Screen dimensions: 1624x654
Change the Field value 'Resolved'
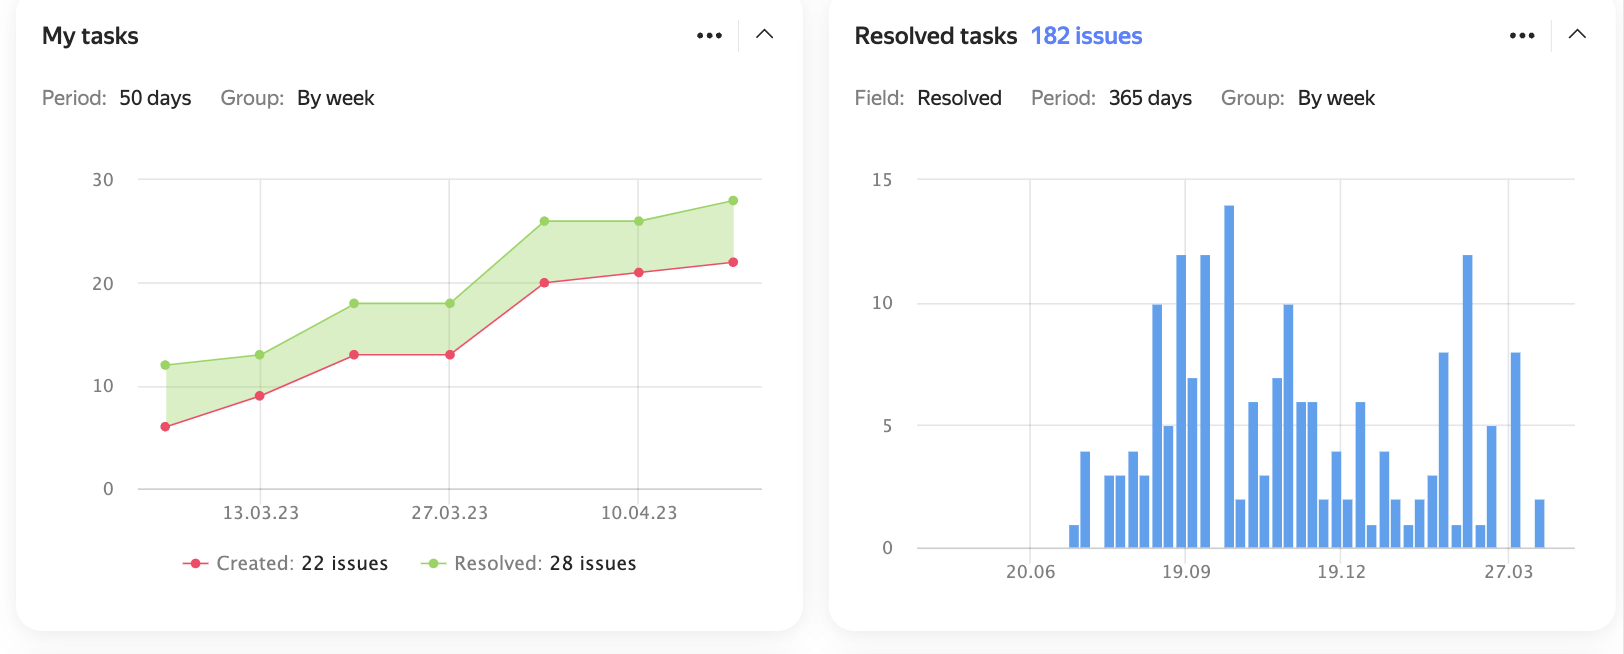coord(959,98)
